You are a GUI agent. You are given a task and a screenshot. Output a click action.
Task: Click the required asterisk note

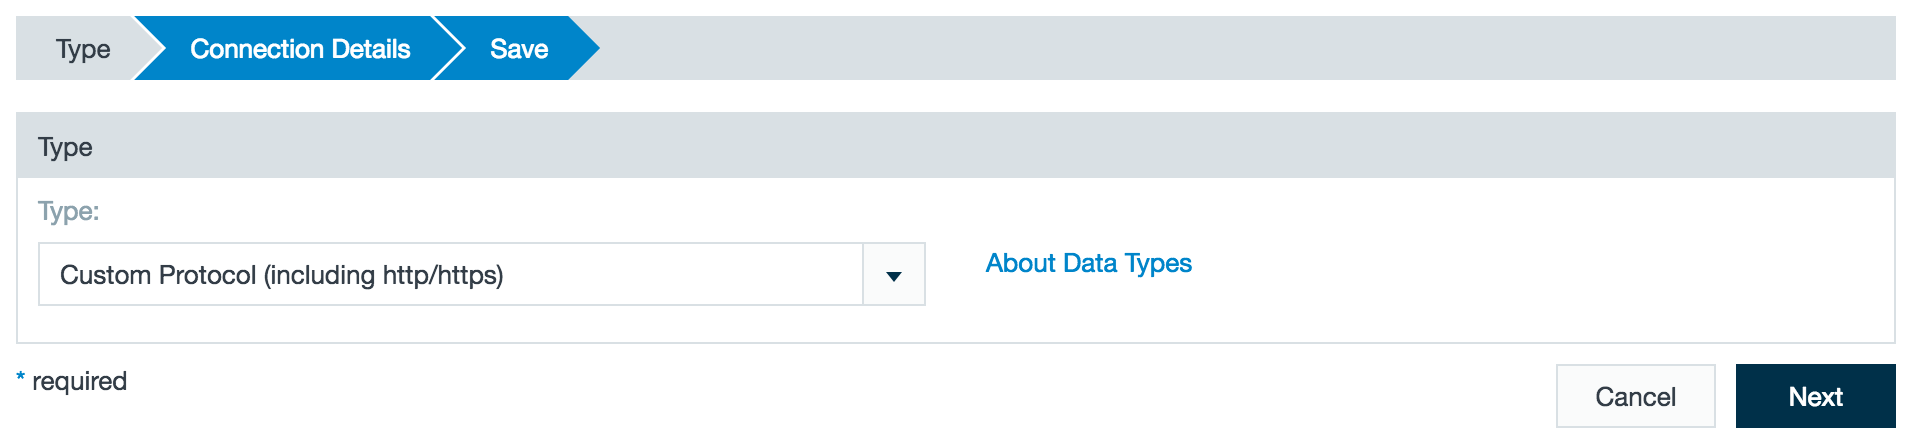point(72,381)
